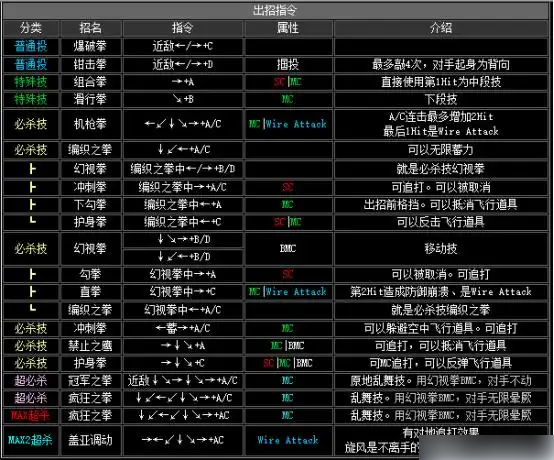Click the cyan MAX2超杀 category label
554x460 pixels.
coord(31,440)
